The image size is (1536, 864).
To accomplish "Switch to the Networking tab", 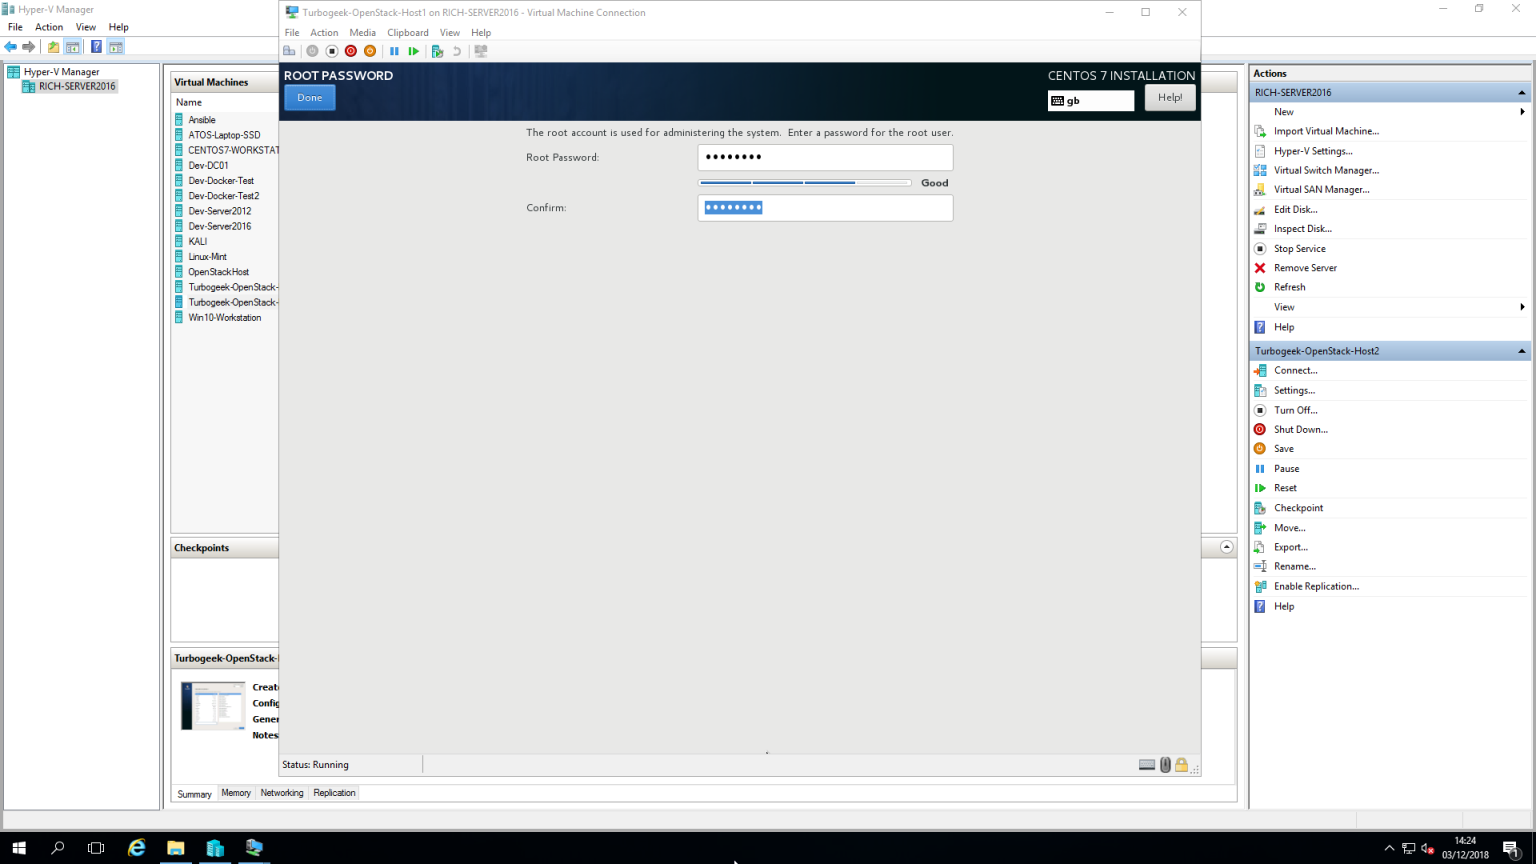I will tap(281, 793).
